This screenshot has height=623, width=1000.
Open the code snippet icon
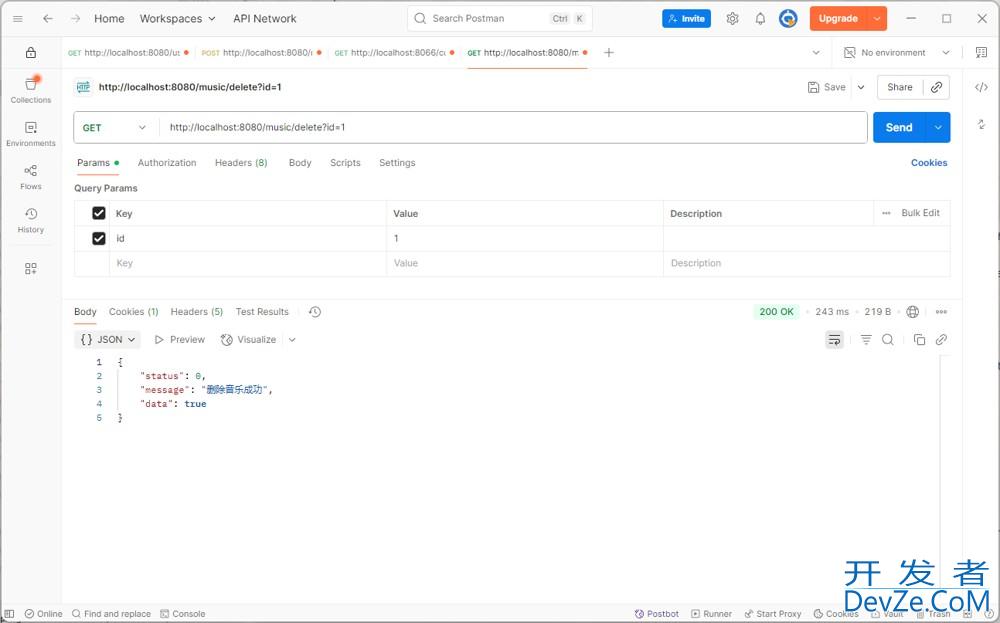click(x=981, y=87)
